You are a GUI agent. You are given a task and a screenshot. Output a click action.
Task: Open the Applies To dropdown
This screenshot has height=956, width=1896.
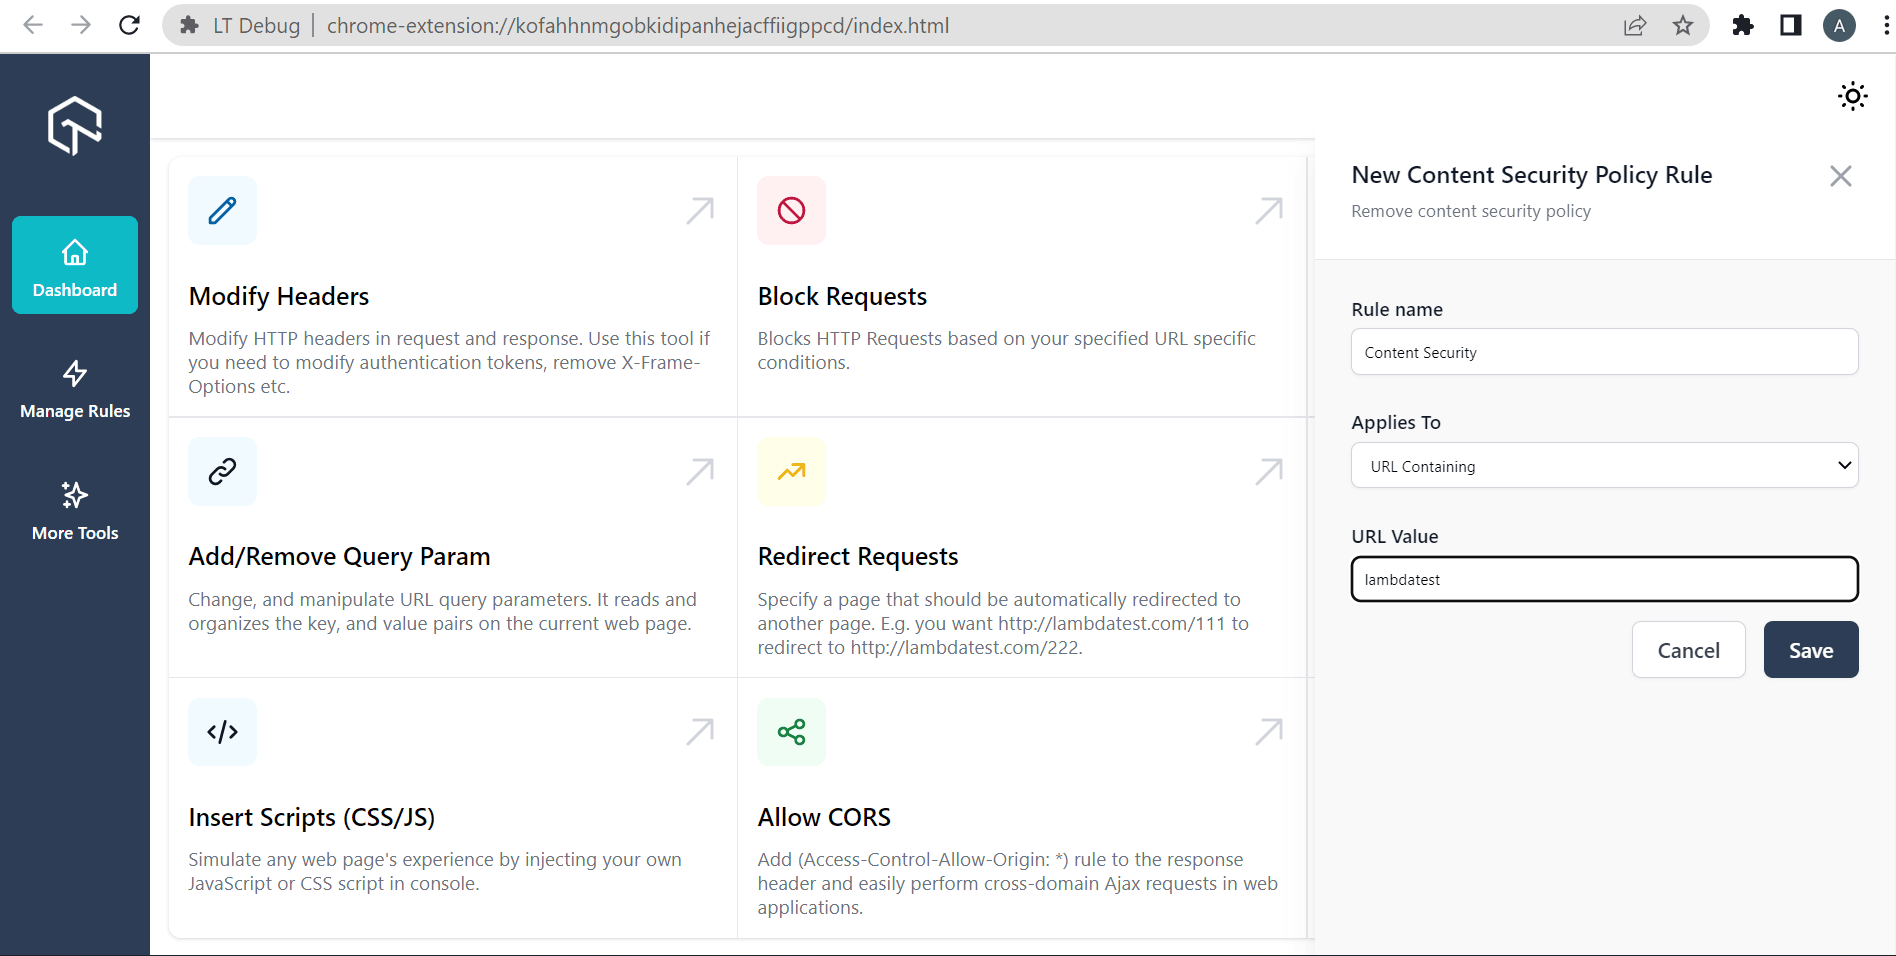tap(1603, 465)
